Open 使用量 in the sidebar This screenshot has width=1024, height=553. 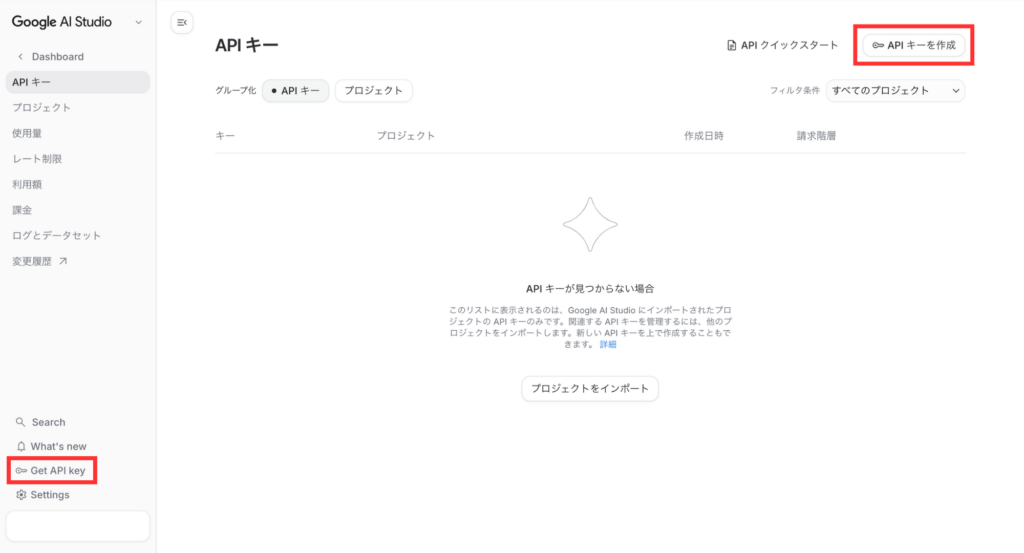tap(27, 133)
